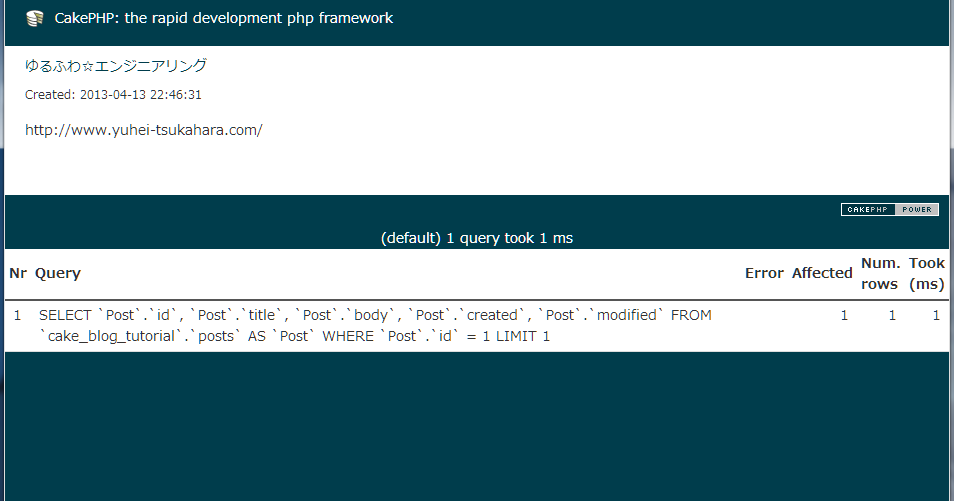954x501 pixels.
Task: Click the Num. rows value 1
Action: 892,315
